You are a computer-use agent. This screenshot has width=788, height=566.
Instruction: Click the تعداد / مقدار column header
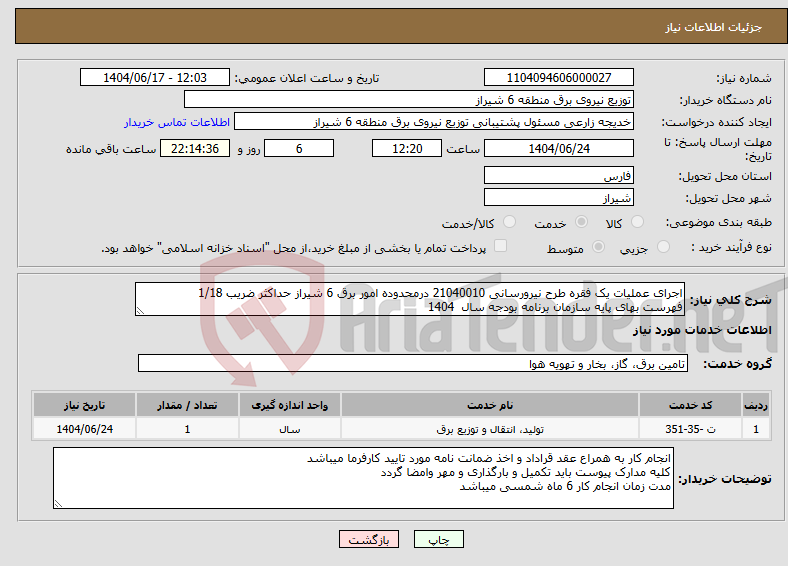tap(187, 405)
